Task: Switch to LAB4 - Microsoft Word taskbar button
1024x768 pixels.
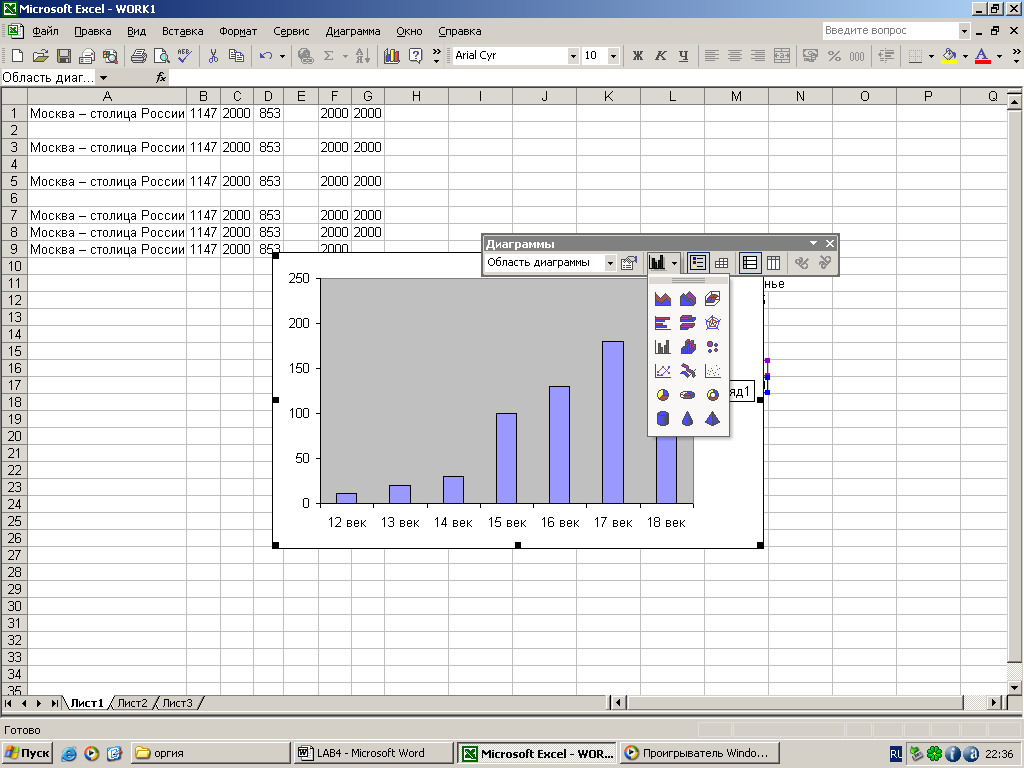Action: click(373, 753)
